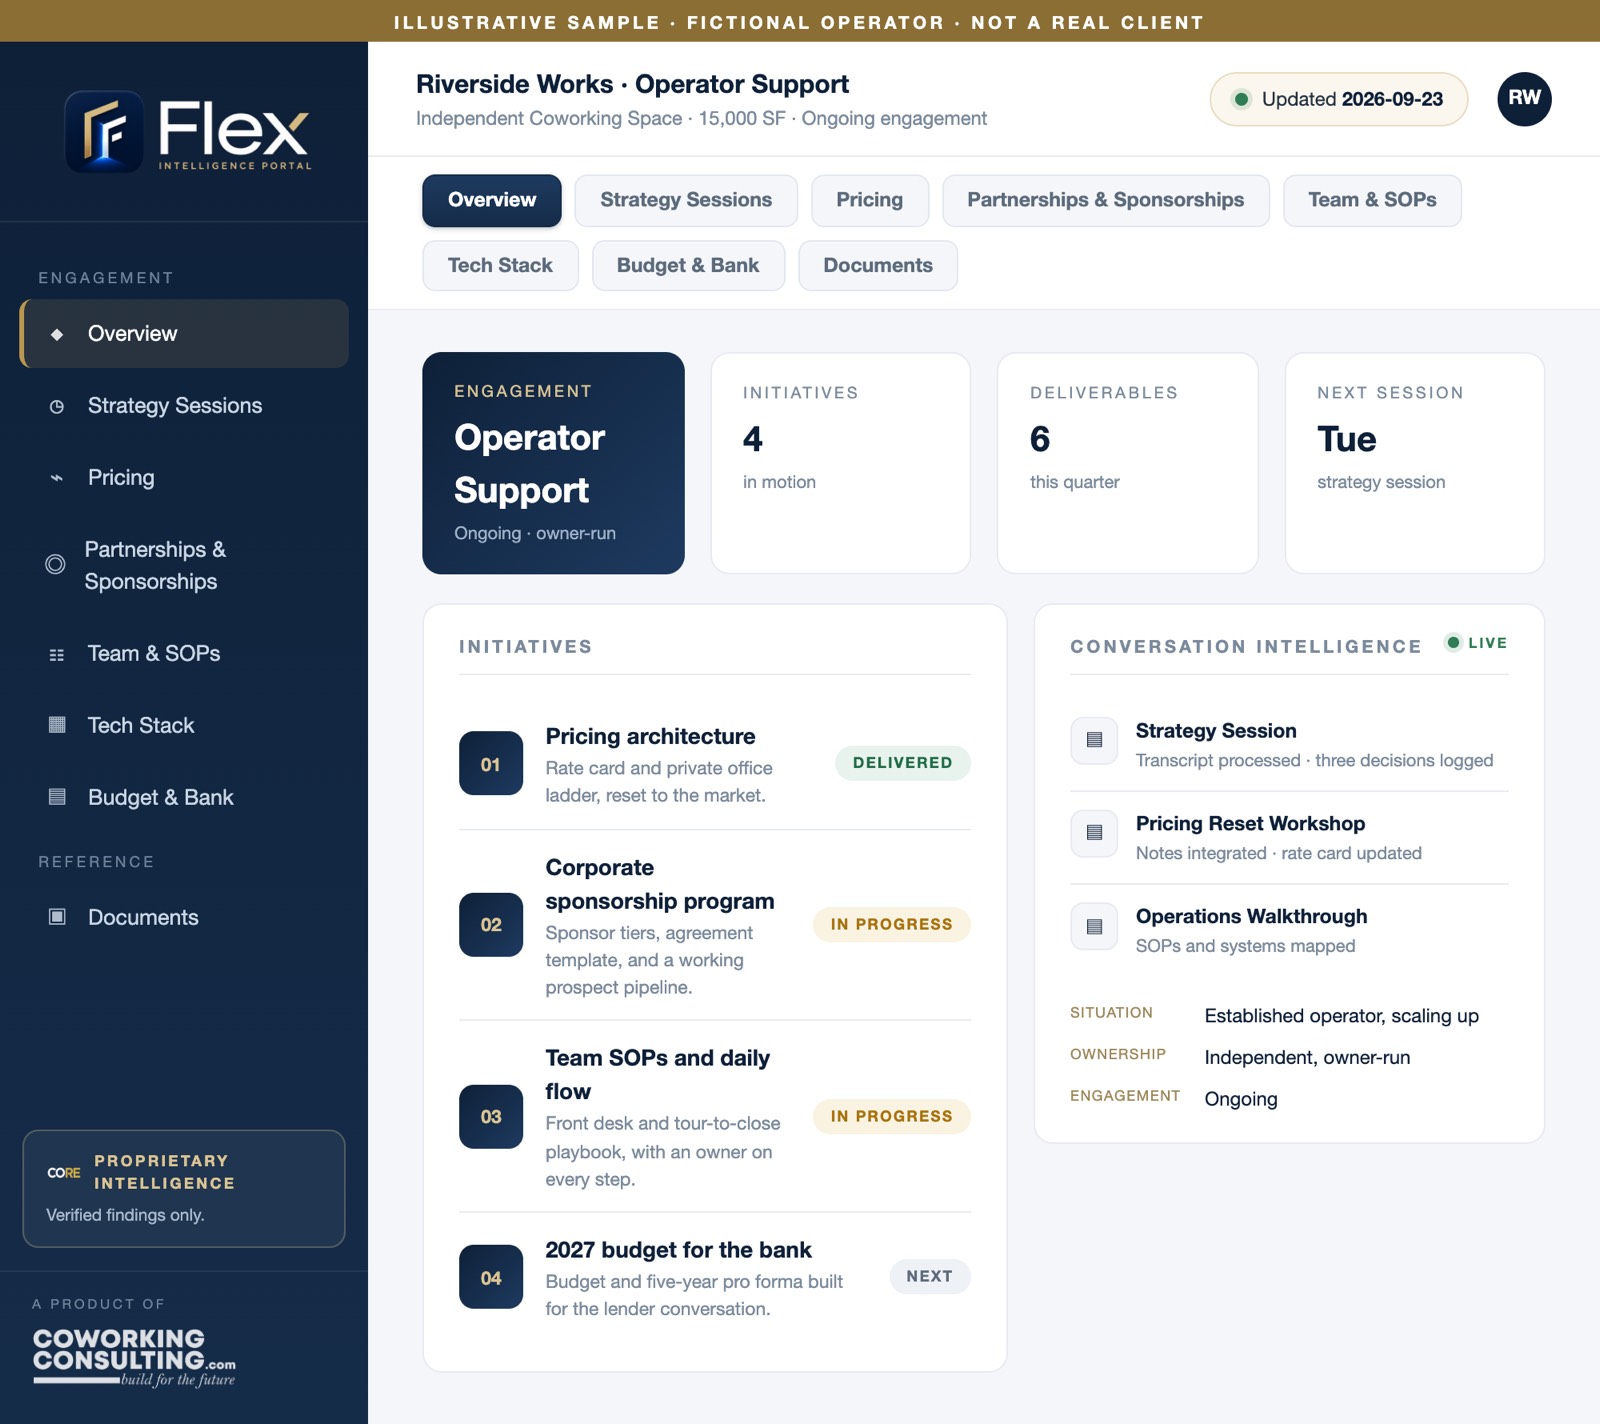Switch to the Strategy Sessions tab

pyautogui.click(x=686, y=200)
